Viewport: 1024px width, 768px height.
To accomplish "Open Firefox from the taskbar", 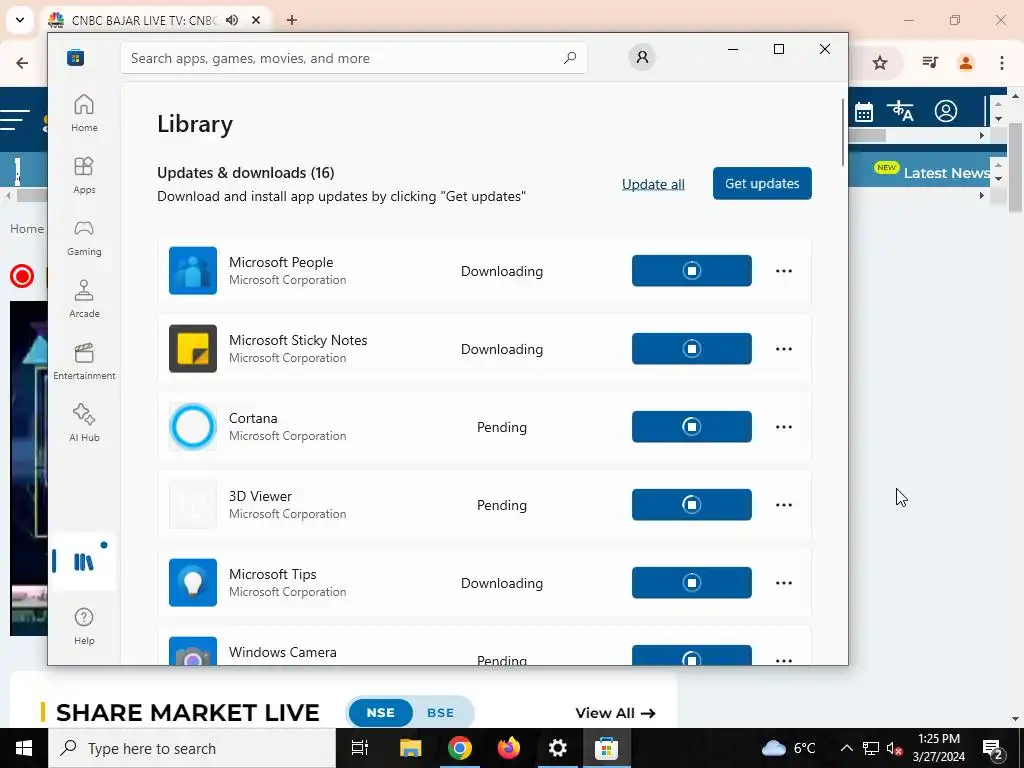I will [x=509, y=748].
